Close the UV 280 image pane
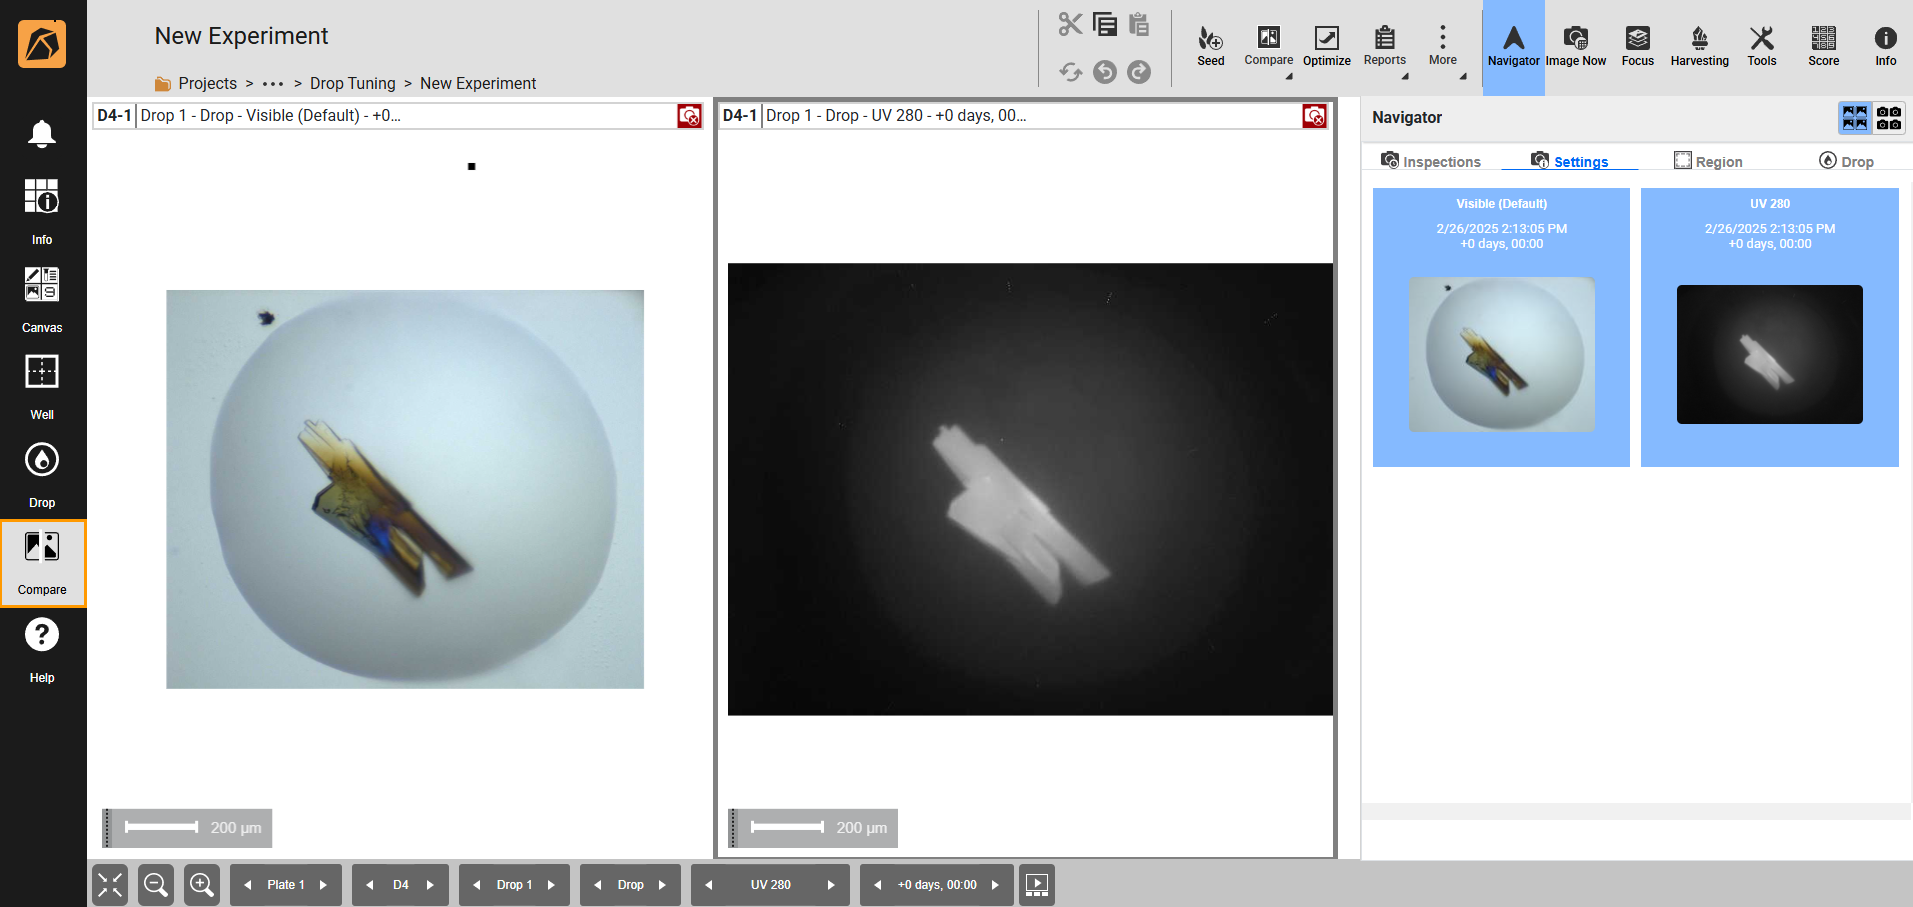 click(1315, 116)
